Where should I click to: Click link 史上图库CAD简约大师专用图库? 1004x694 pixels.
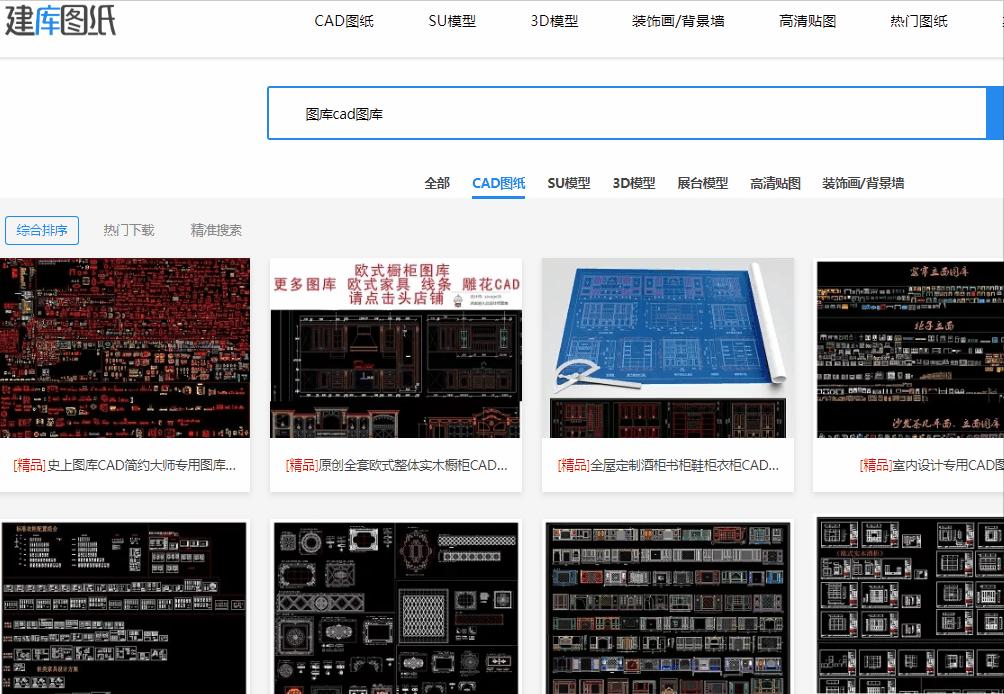point(123,465)
